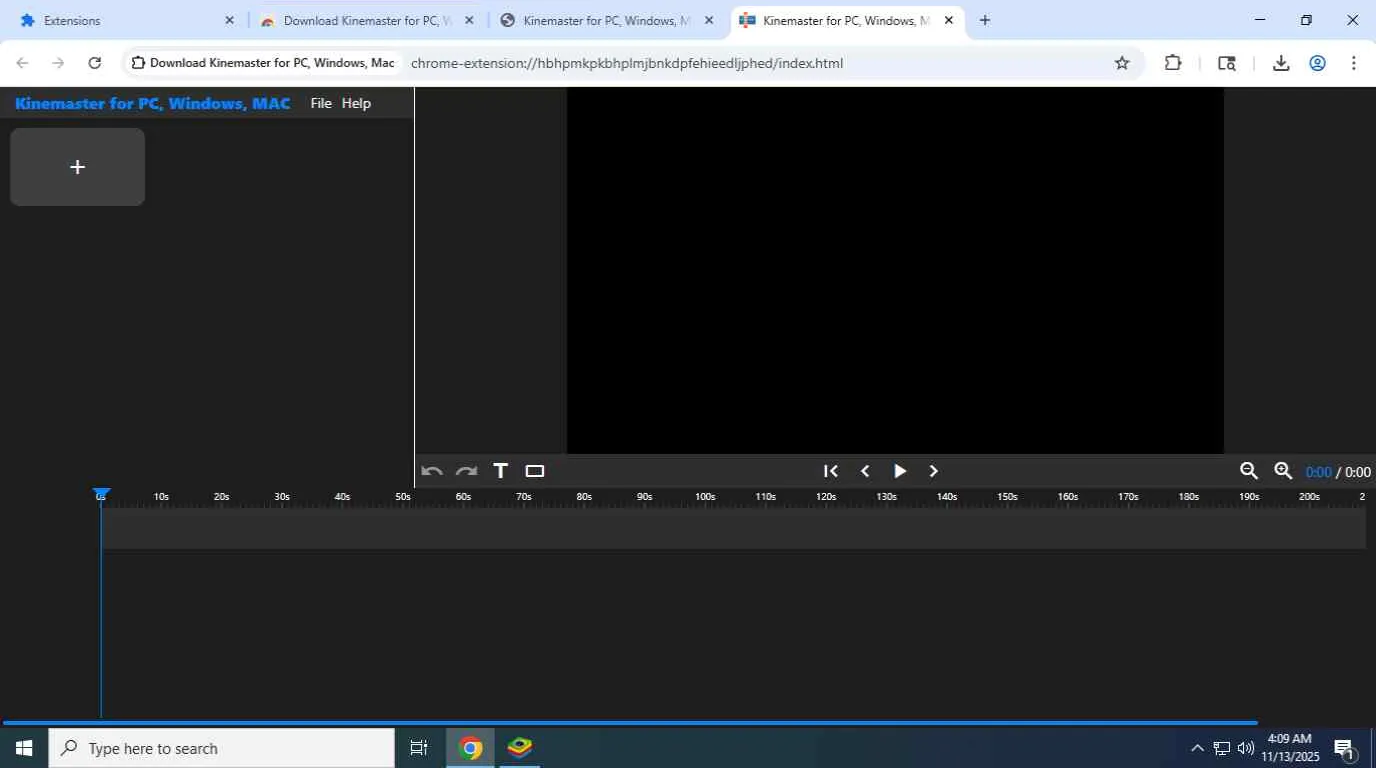Viewport: 1376px width, 768px height.
Task: Redo the last undone edit
Action: pyautogui.click(x=466, y=471)
